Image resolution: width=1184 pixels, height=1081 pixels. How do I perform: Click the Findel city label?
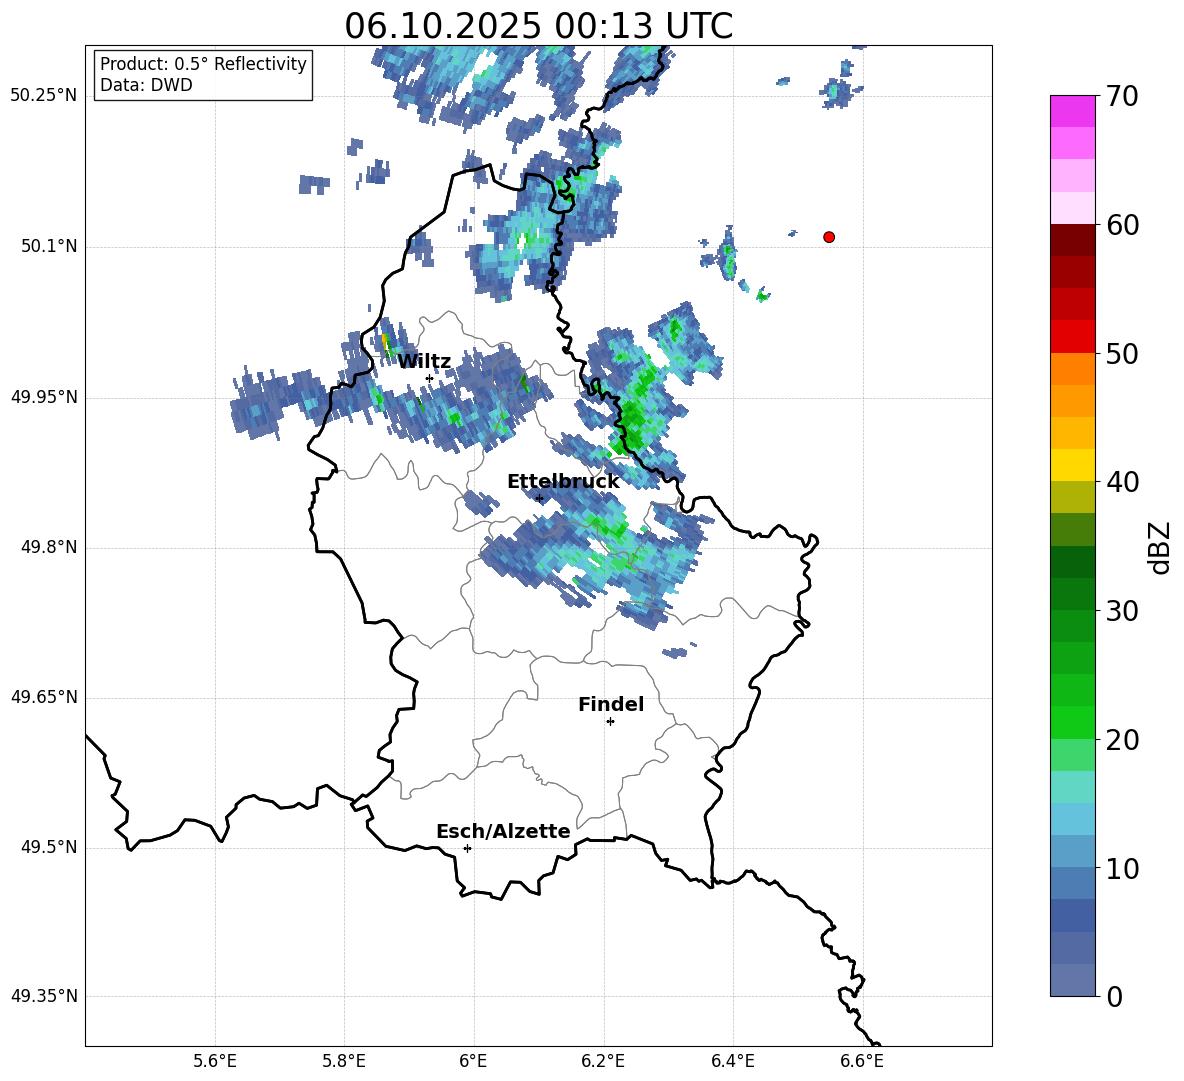[611, 705]
